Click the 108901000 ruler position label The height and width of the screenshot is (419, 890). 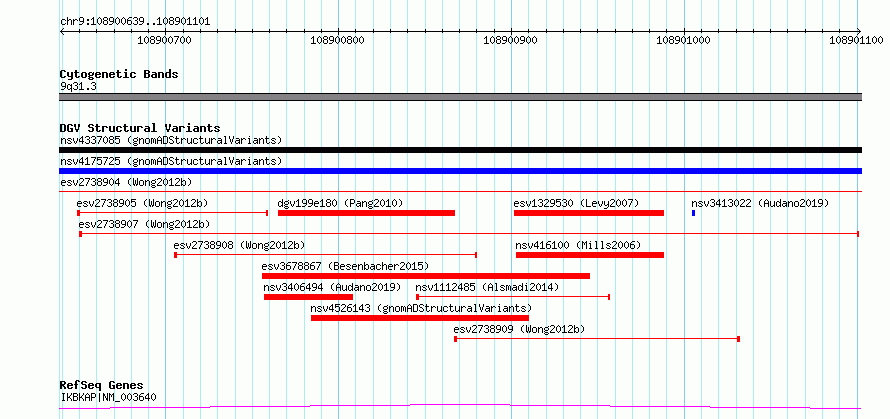[x=683, y=40]
